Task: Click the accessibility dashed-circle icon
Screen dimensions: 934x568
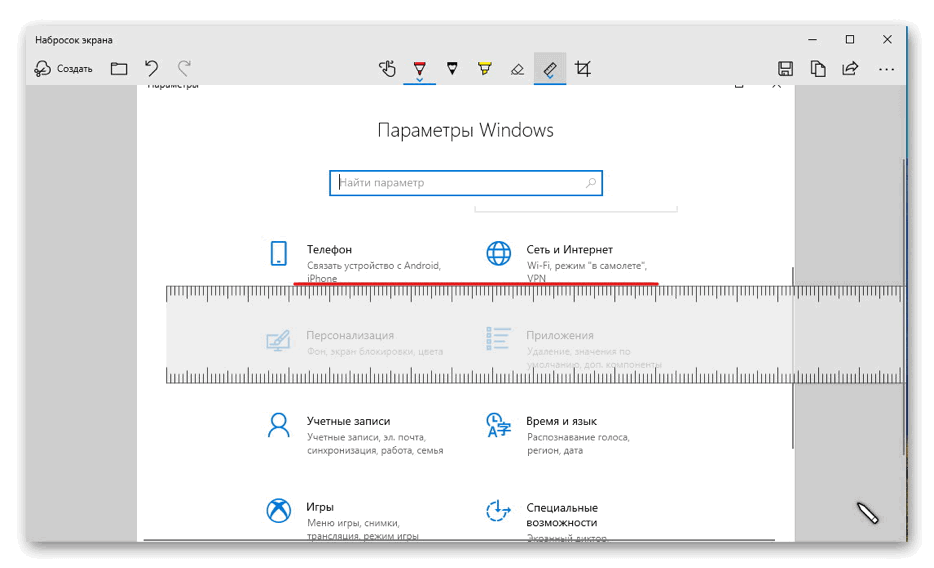Action: click(x=498, y=511)
